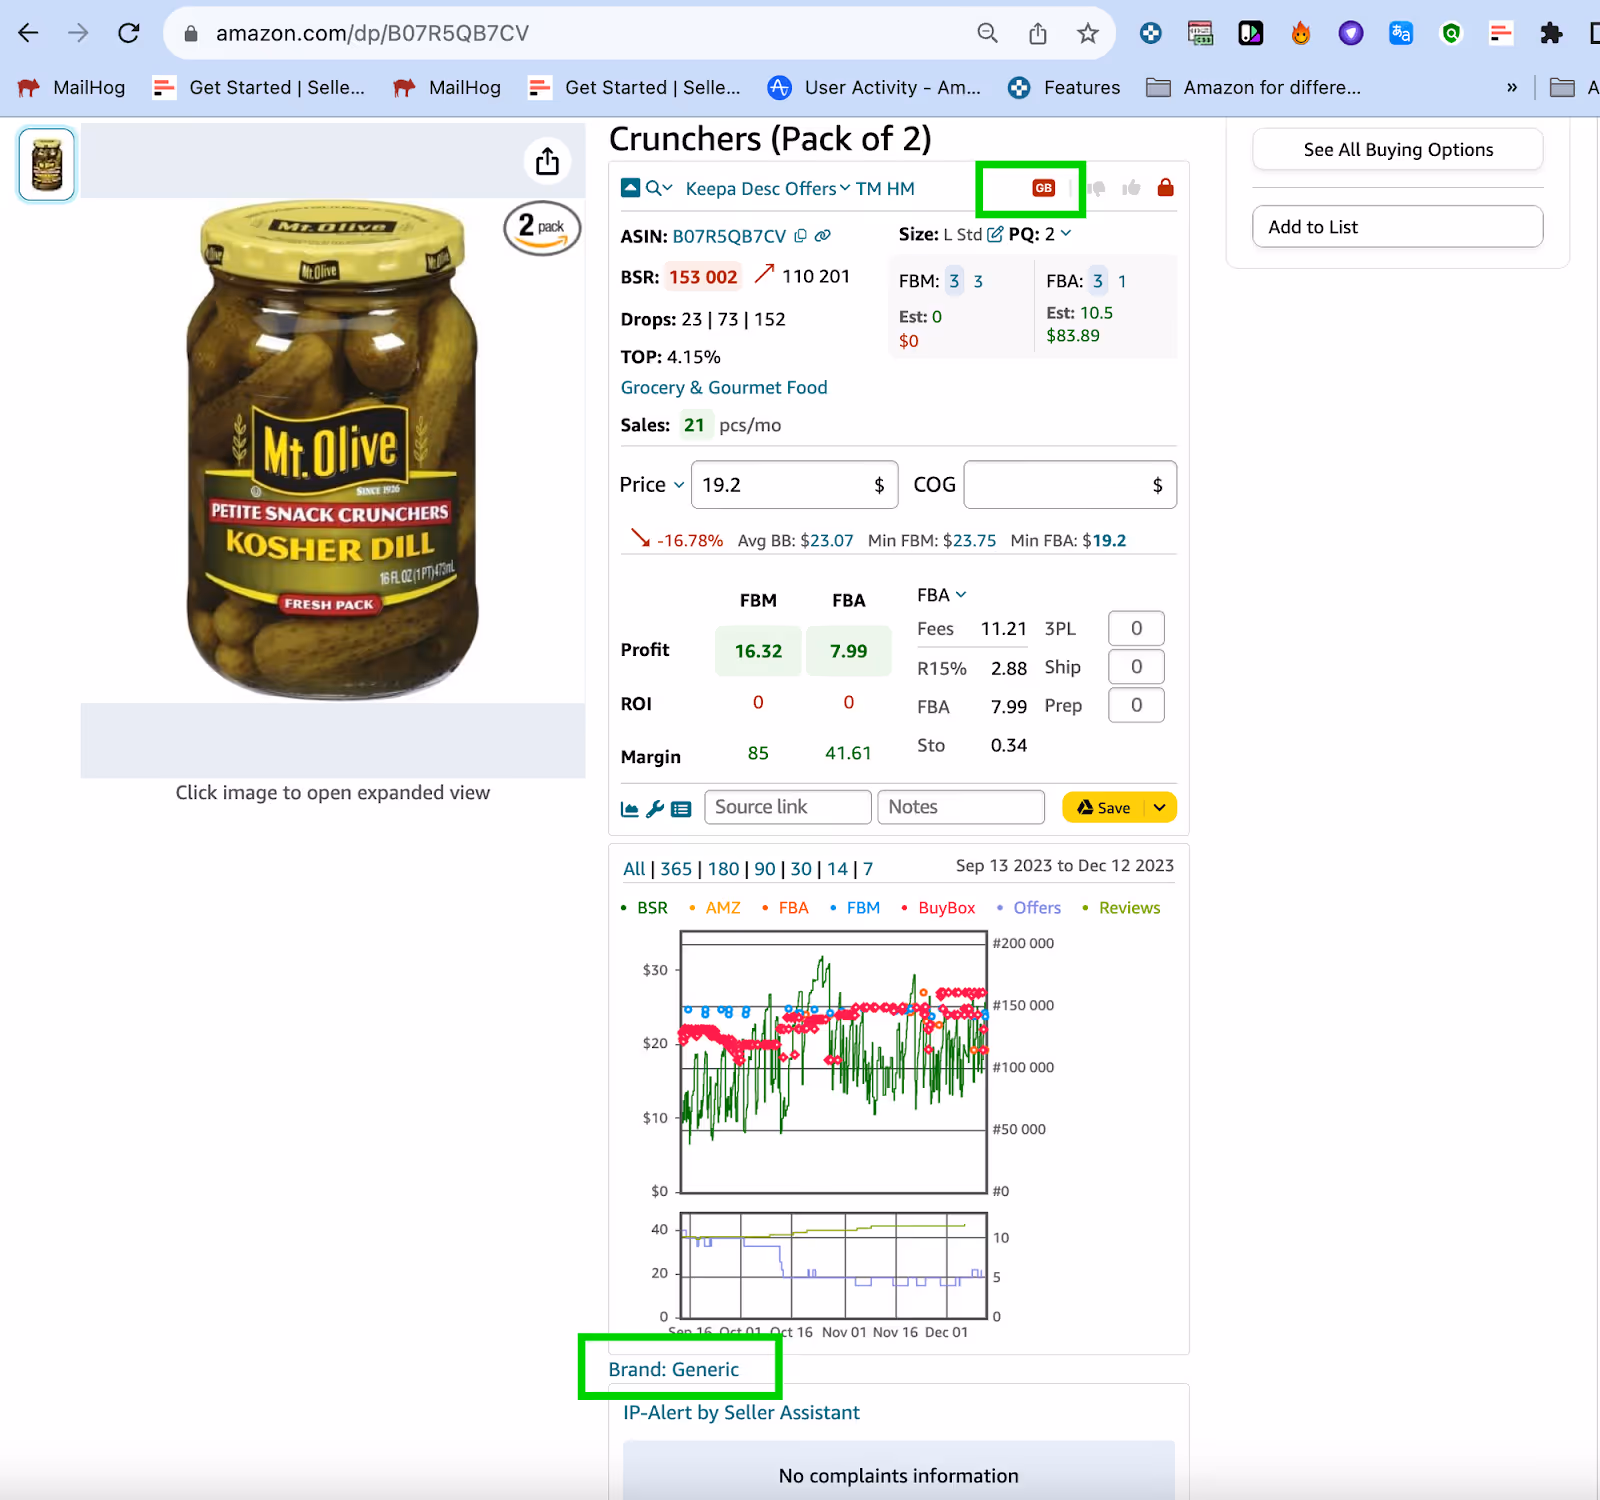
Task: Open the HM link
Action: coord(900,188)
